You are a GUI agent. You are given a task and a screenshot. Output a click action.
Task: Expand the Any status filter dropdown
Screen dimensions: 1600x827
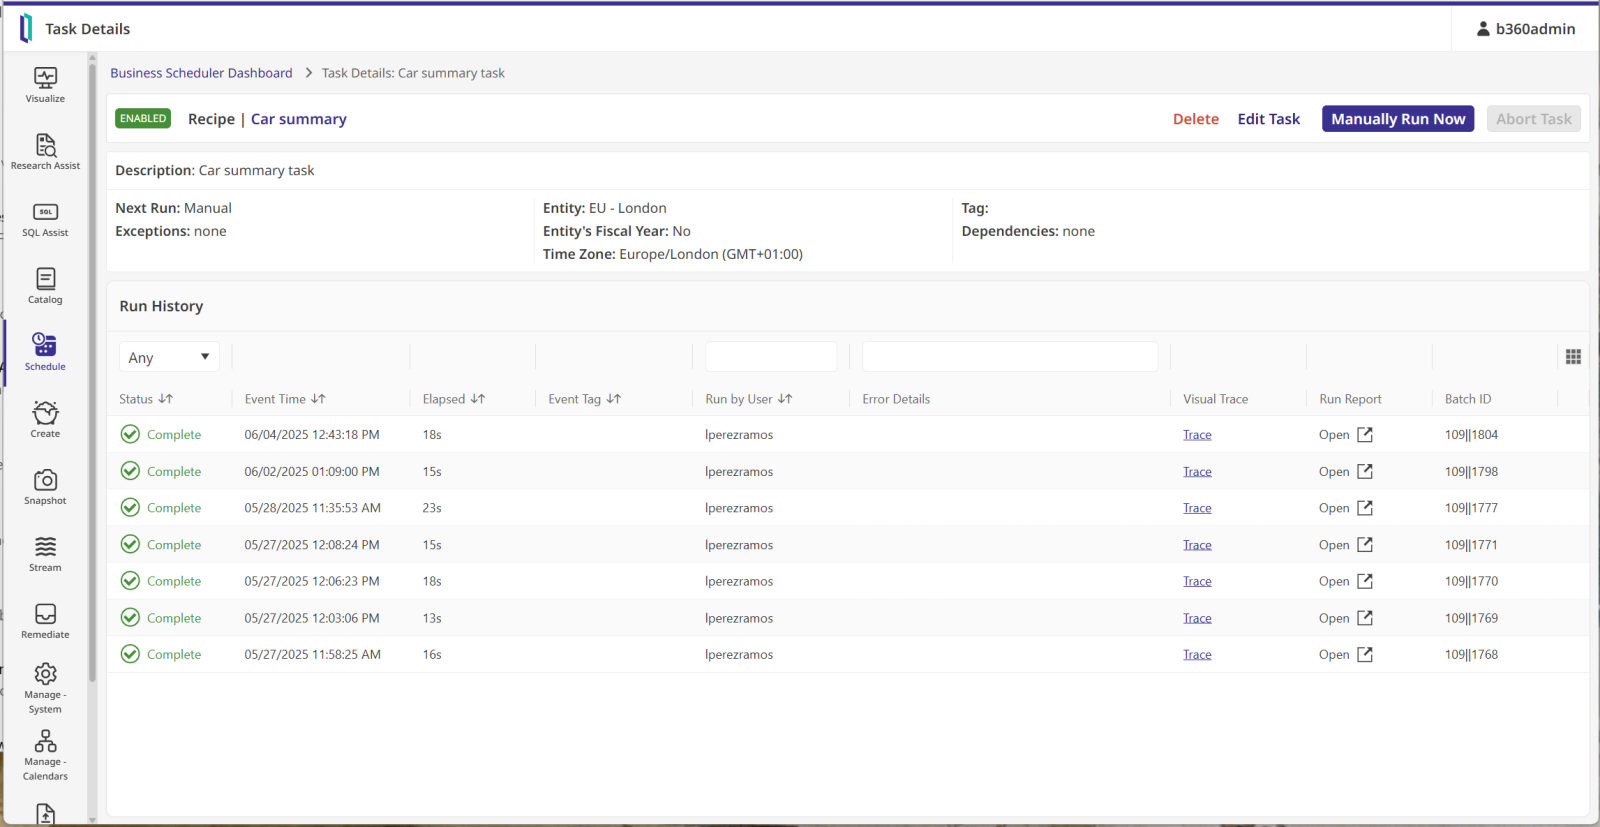point(169,357)
